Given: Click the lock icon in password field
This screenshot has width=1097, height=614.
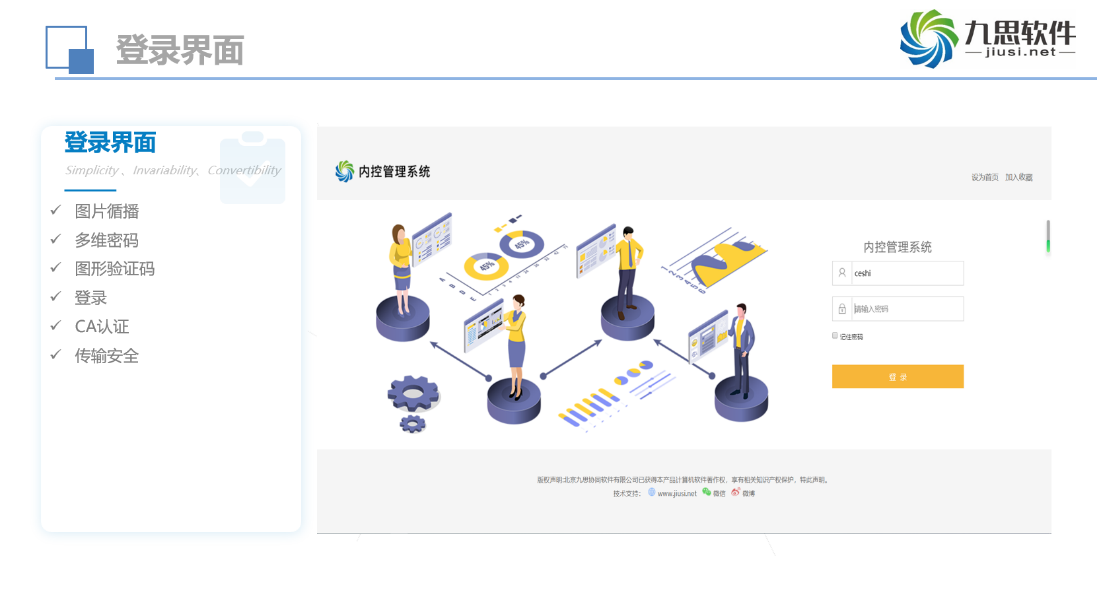Looking at the screenshot, I should coord(842,309).
